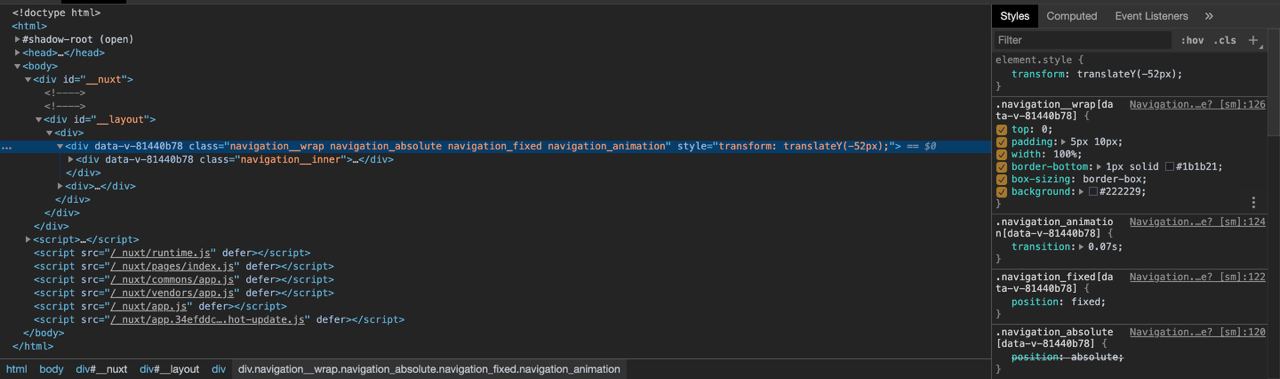This screenshot has width=1280, height=379.
Task: Click the .navigation_fixed selector text
Action: (1054, 283)
